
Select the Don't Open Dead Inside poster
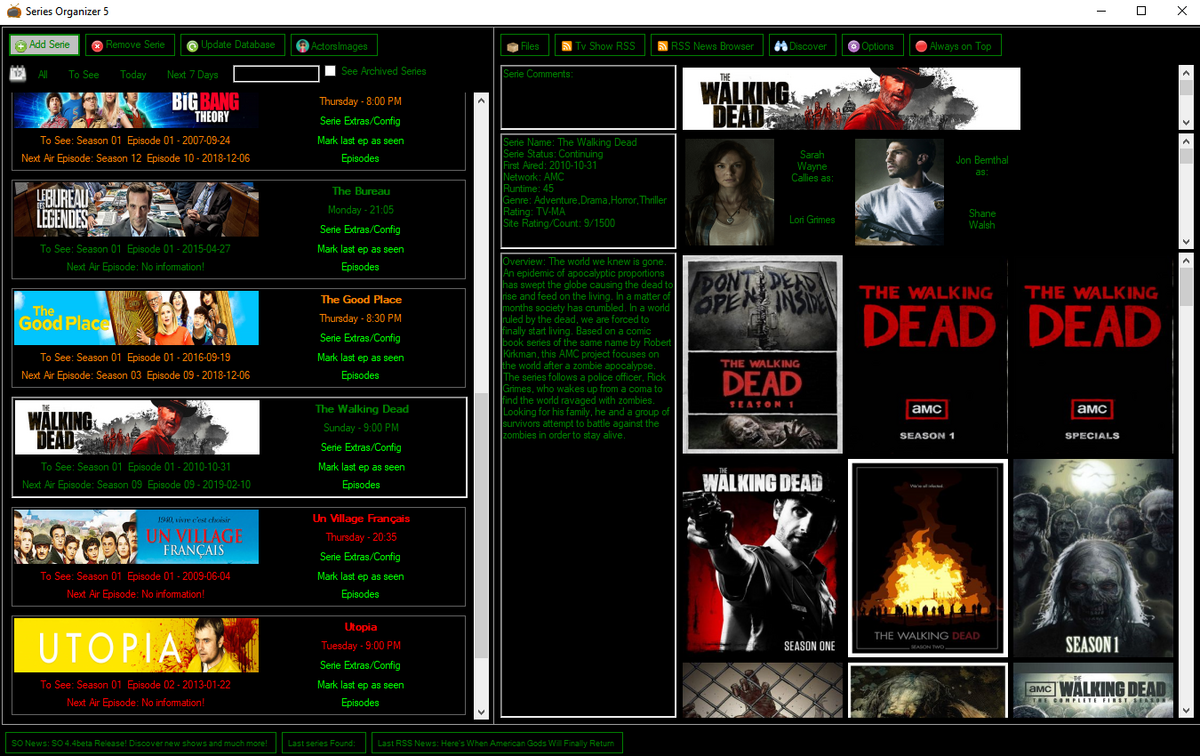click(763, 354)
